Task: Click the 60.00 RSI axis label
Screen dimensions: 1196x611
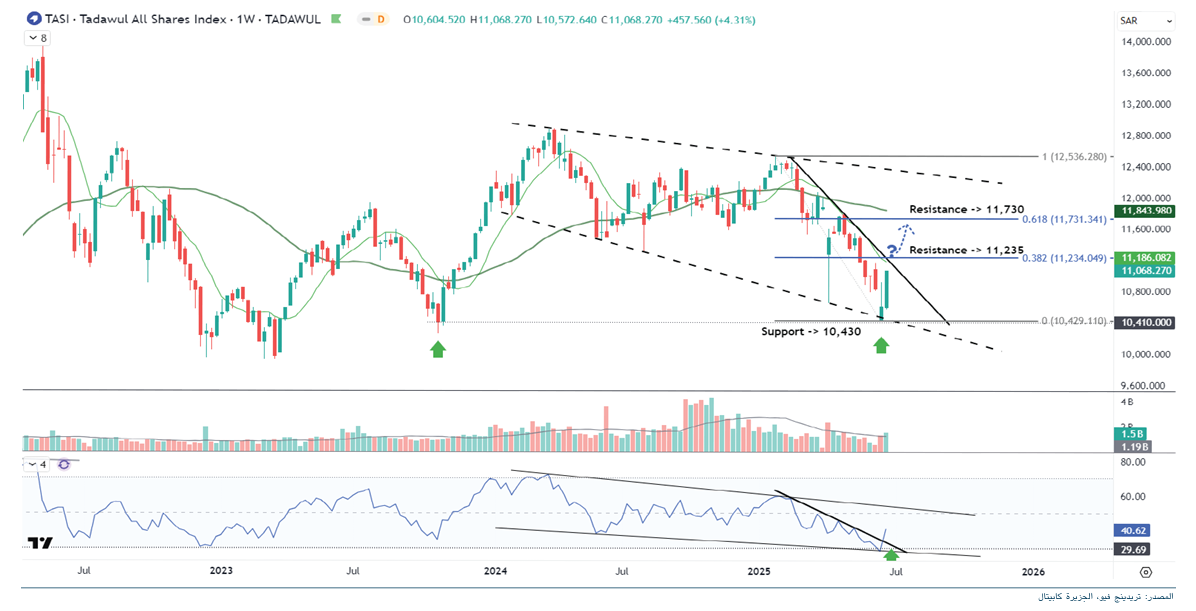Action: [x=1134, y=497]
